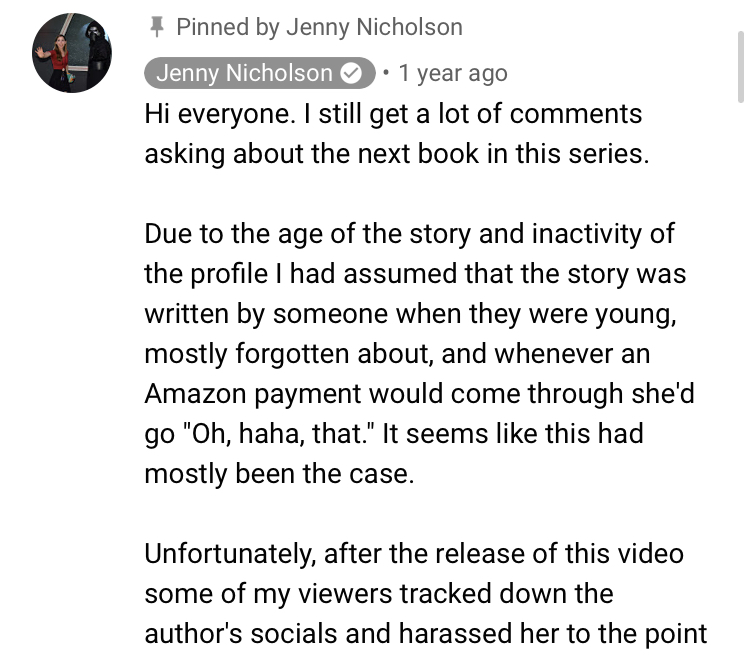Click the pushpin icon beside Pinned by
Image resolution: width=750 pixels, height=657 pixels.
click(x=156, y=27)
